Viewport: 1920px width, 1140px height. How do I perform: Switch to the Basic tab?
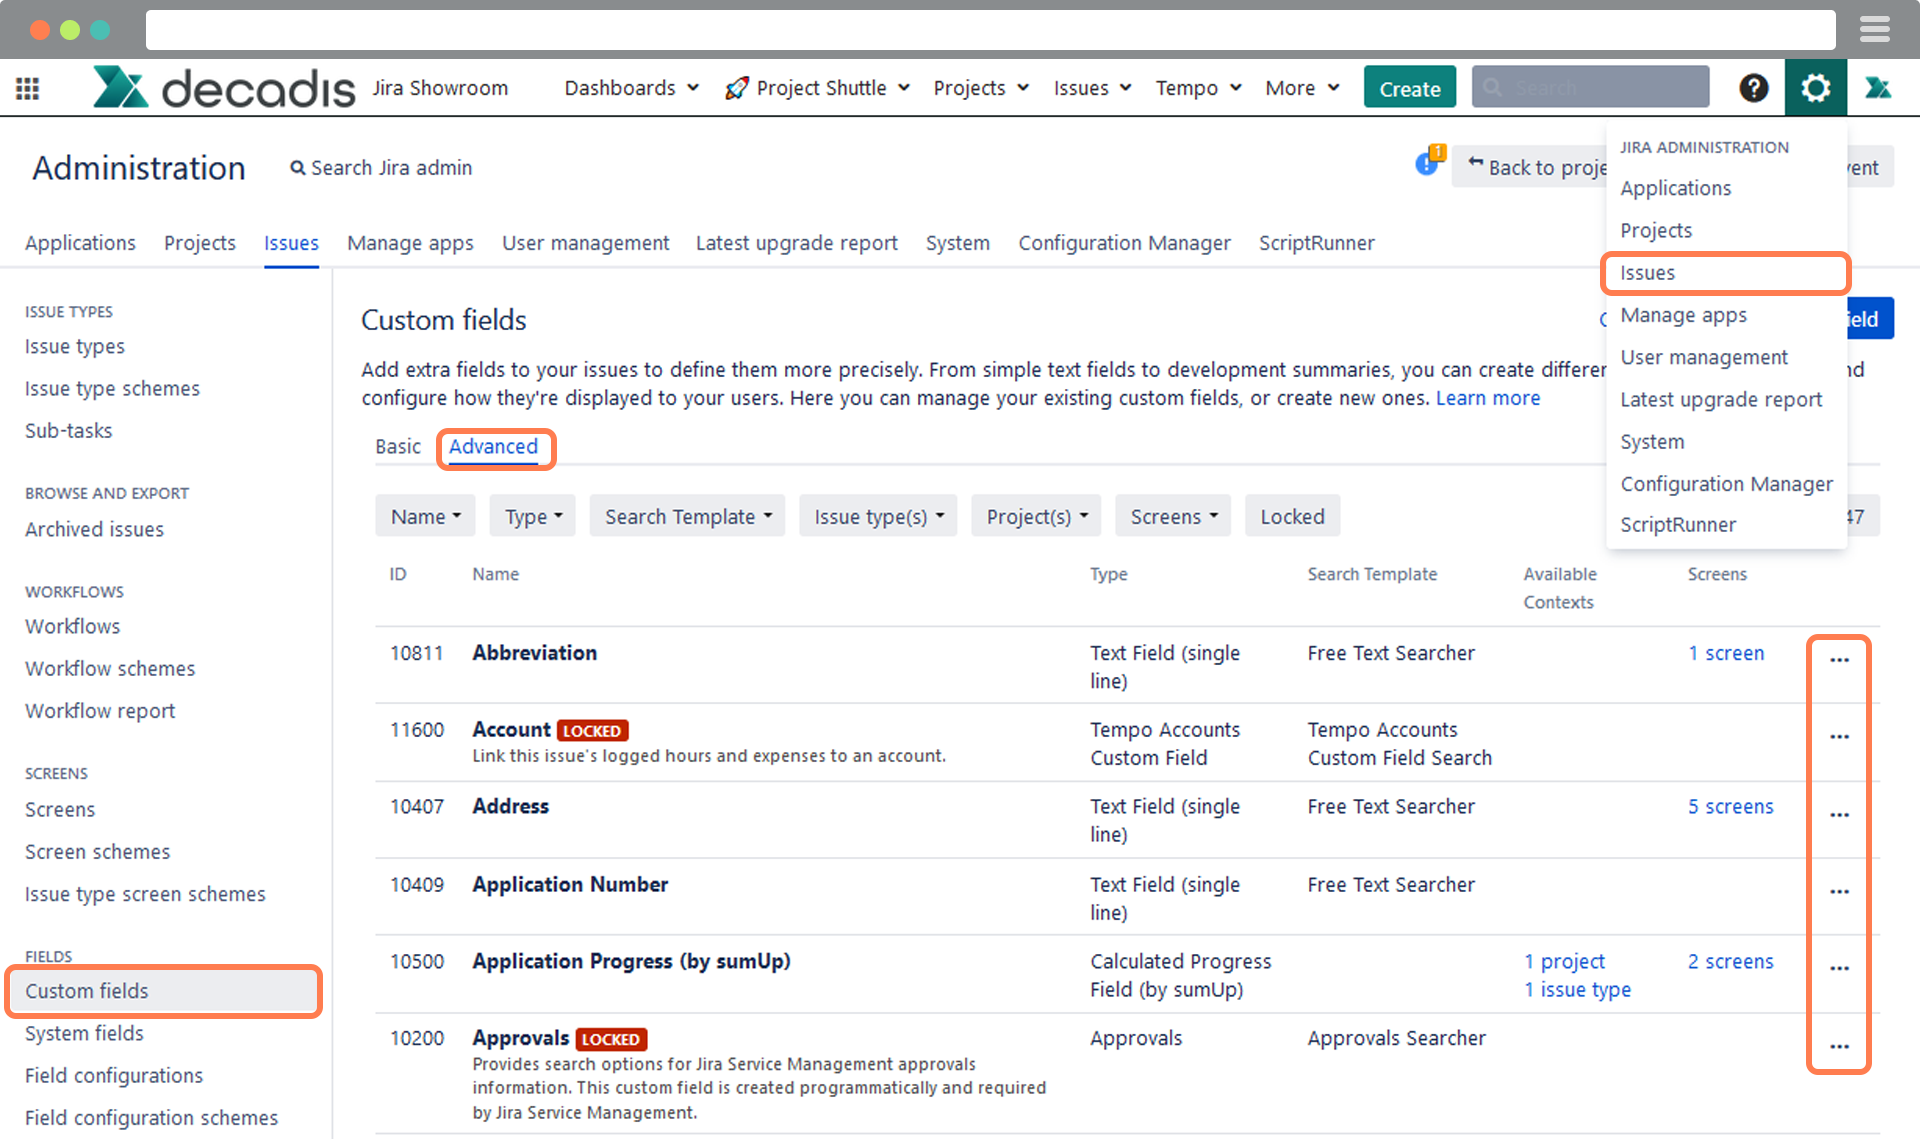click(x=398, y=447)
